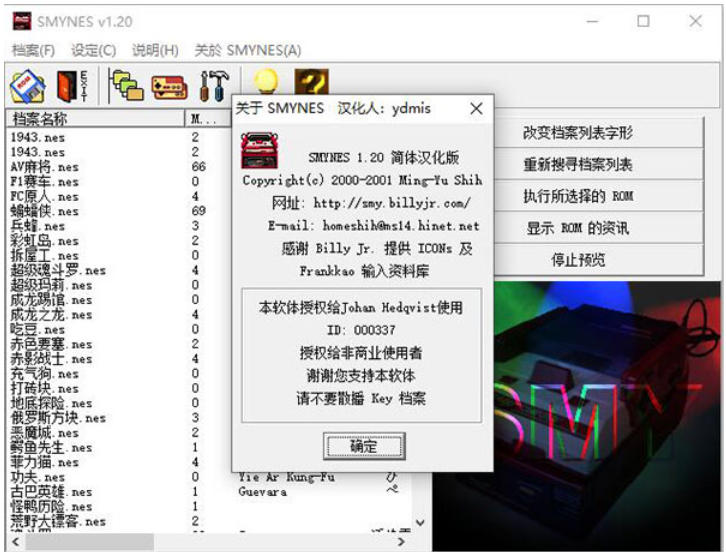This screenshot has width=726, height=552.
Task: Select 兵蜂.nes in file list
Action: pos(38,226)
